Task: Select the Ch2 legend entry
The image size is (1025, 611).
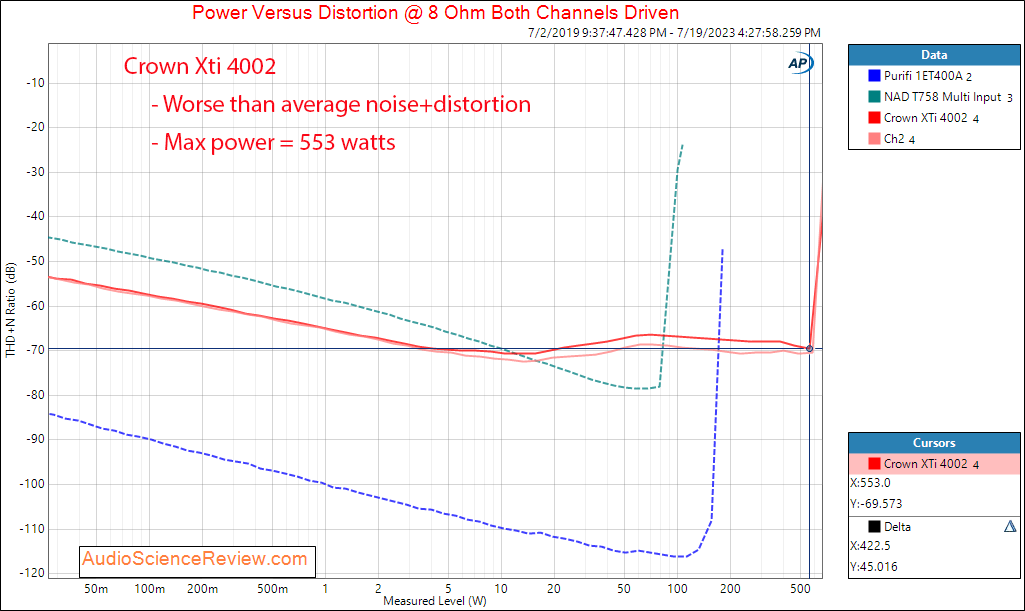Action: (x=899, y=139)
